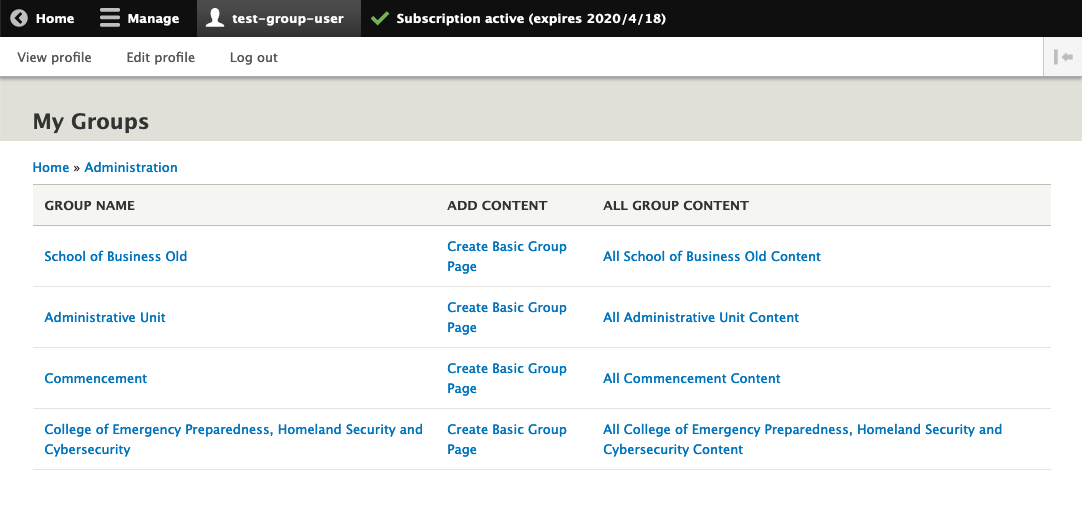Open the Manage hamburger menu
The width and height of the screenshot is (1082, 510).
pyautogui.click(x=110, y=18)
